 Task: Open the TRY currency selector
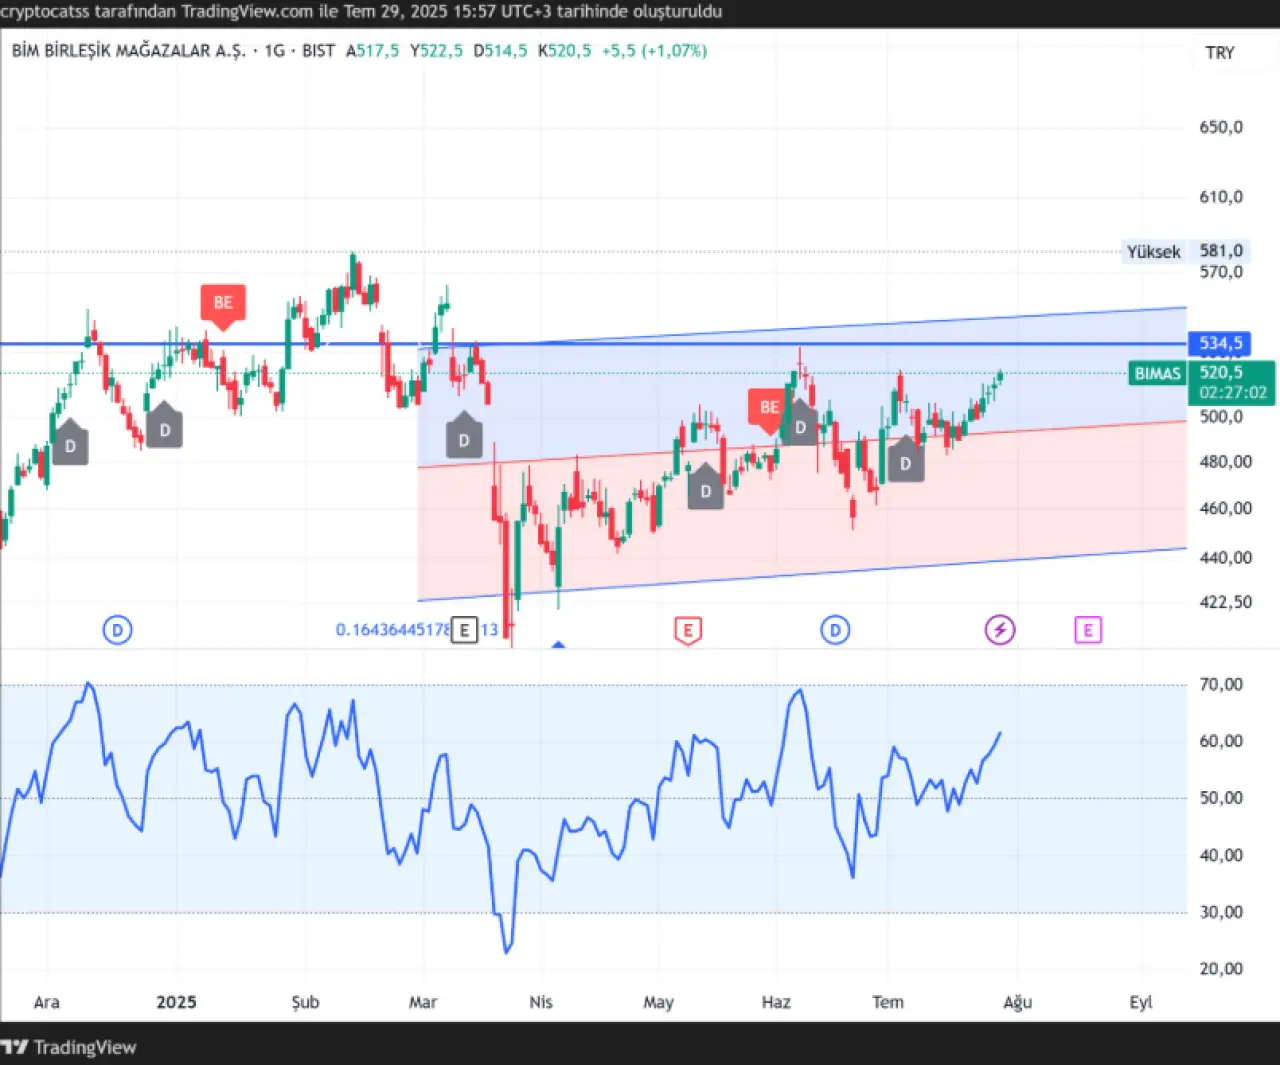1219,53
